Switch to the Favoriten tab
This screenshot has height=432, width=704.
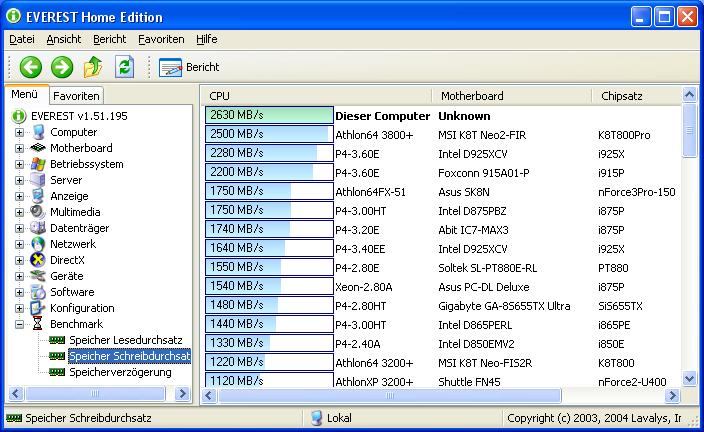pos(76,96)
